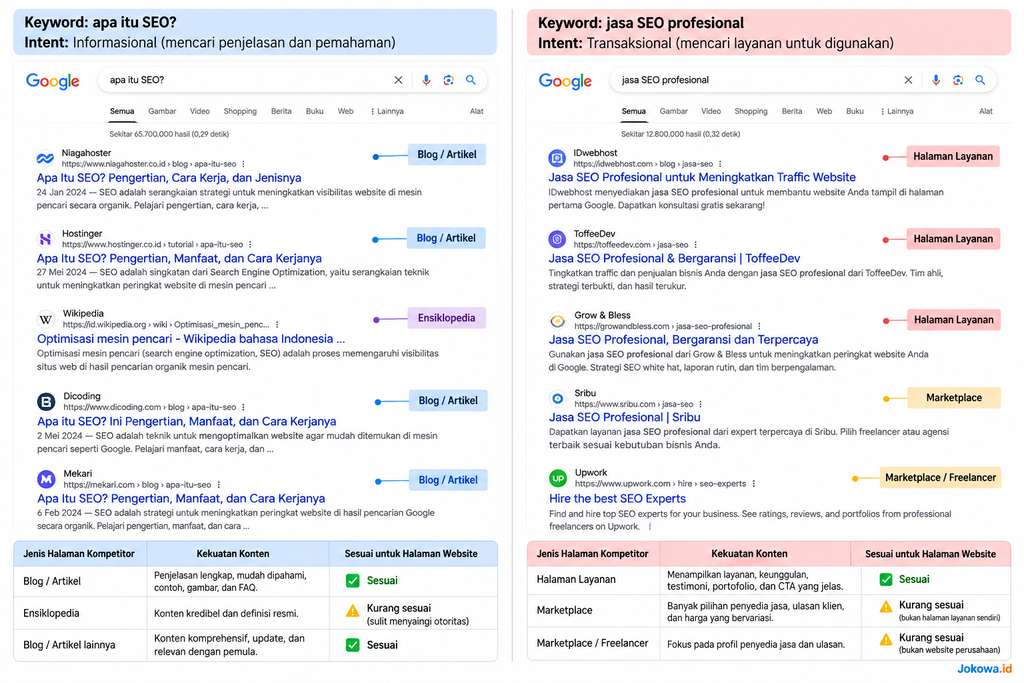Click Google logo above 'apa itu SEO?' results
This screenshot has width=1024, height=683.
pyautogui.click(x=52, y=81)
